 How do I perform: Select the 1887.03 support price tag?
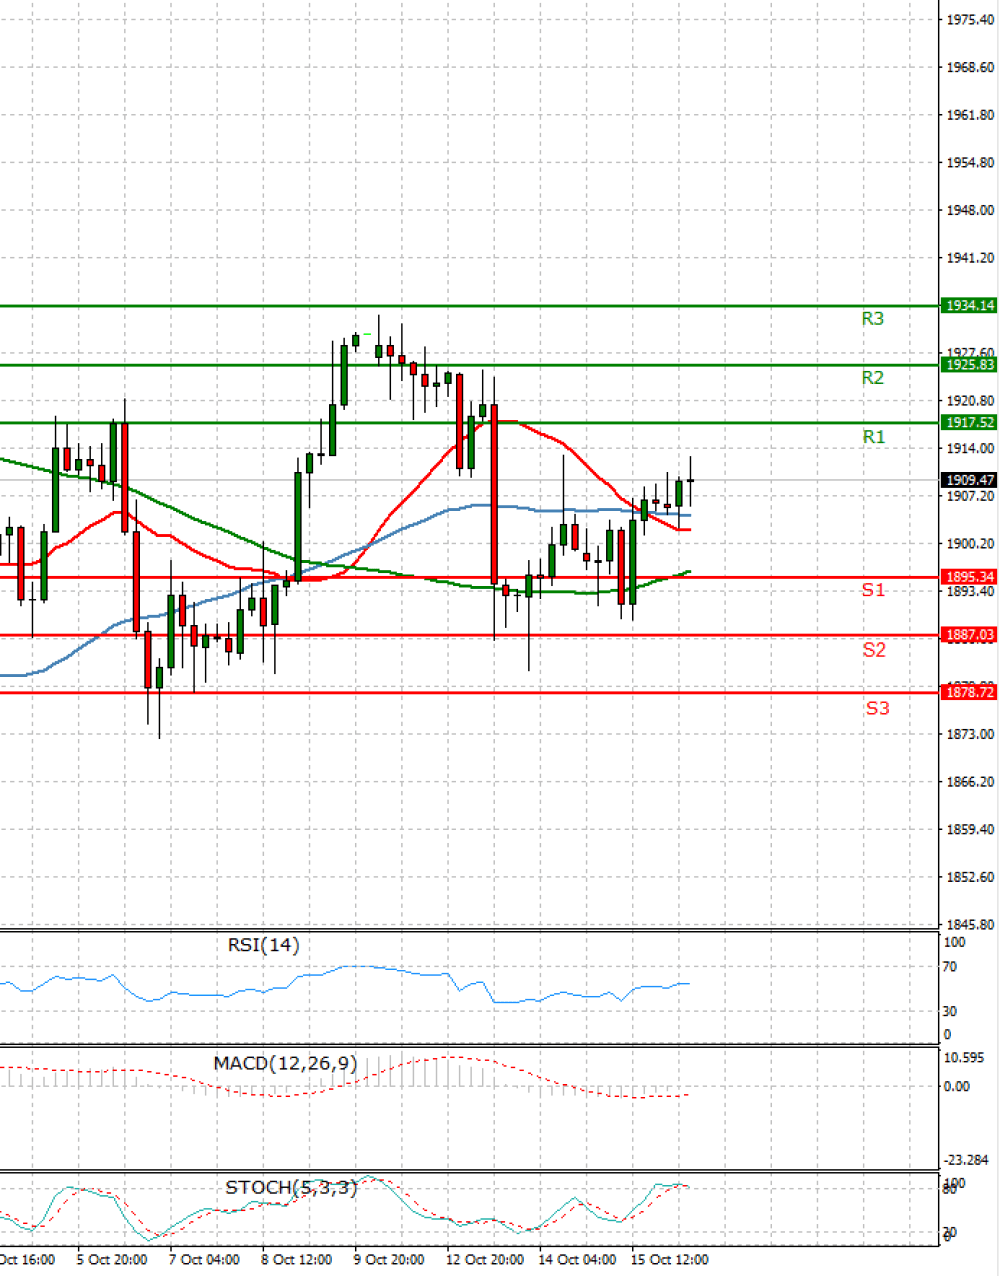(970, 635)
